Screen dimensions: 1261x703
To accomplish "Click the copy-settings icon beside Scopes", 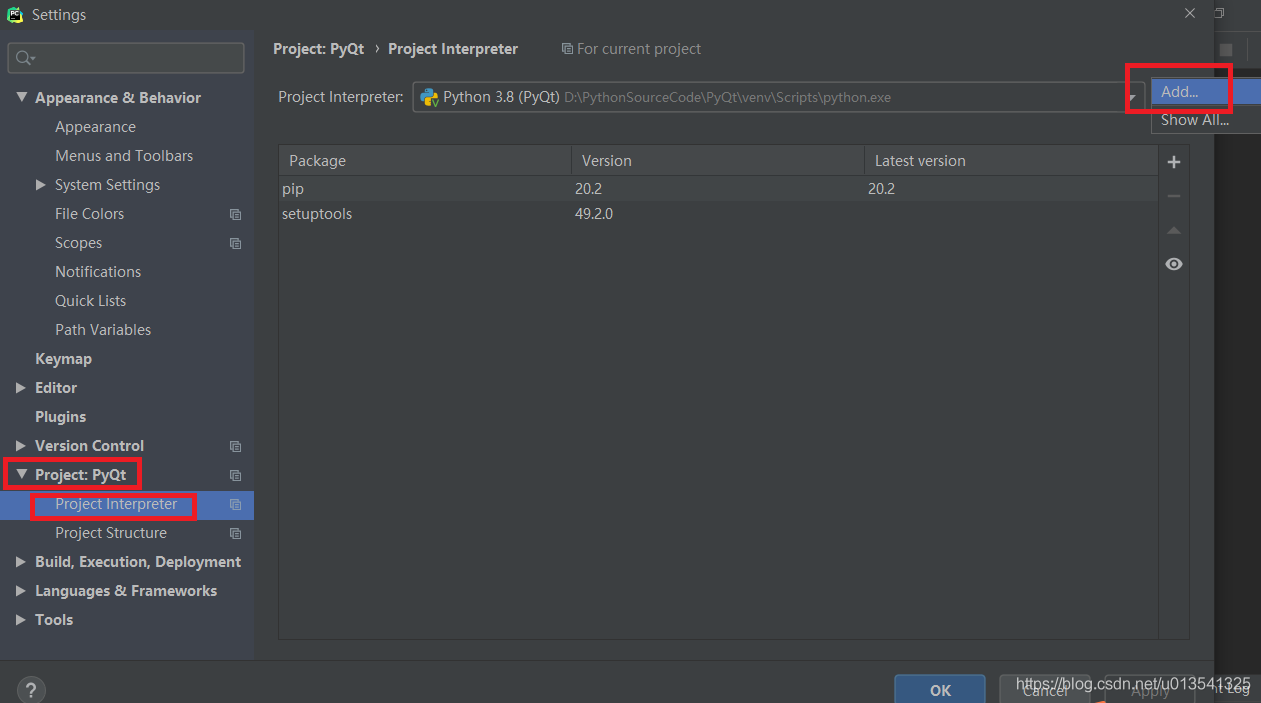I will tap(235, 243).
